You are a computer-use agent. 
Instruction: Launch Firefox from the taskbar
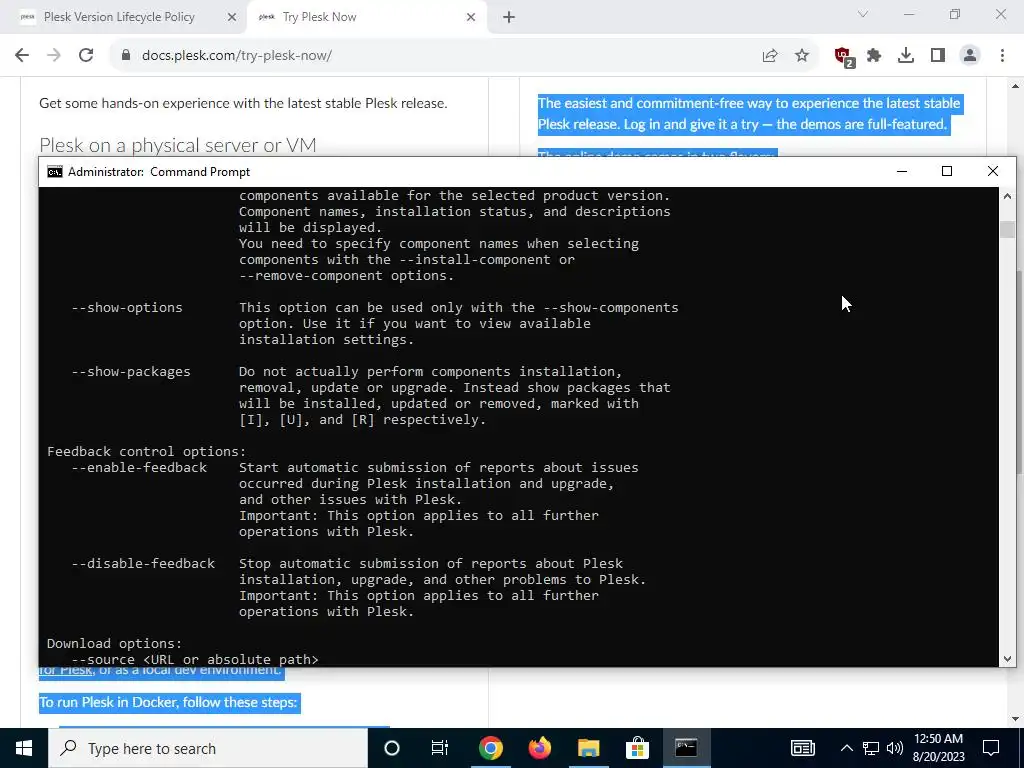tap(539, 748)
